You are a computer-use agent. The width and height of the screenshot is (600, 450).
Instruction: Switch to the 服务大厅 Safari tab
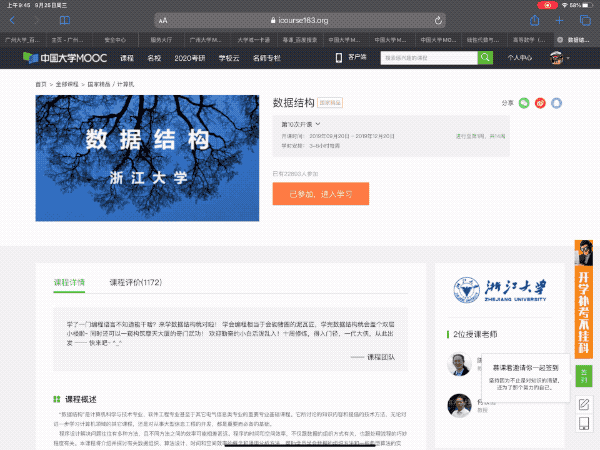click(161, 40)
